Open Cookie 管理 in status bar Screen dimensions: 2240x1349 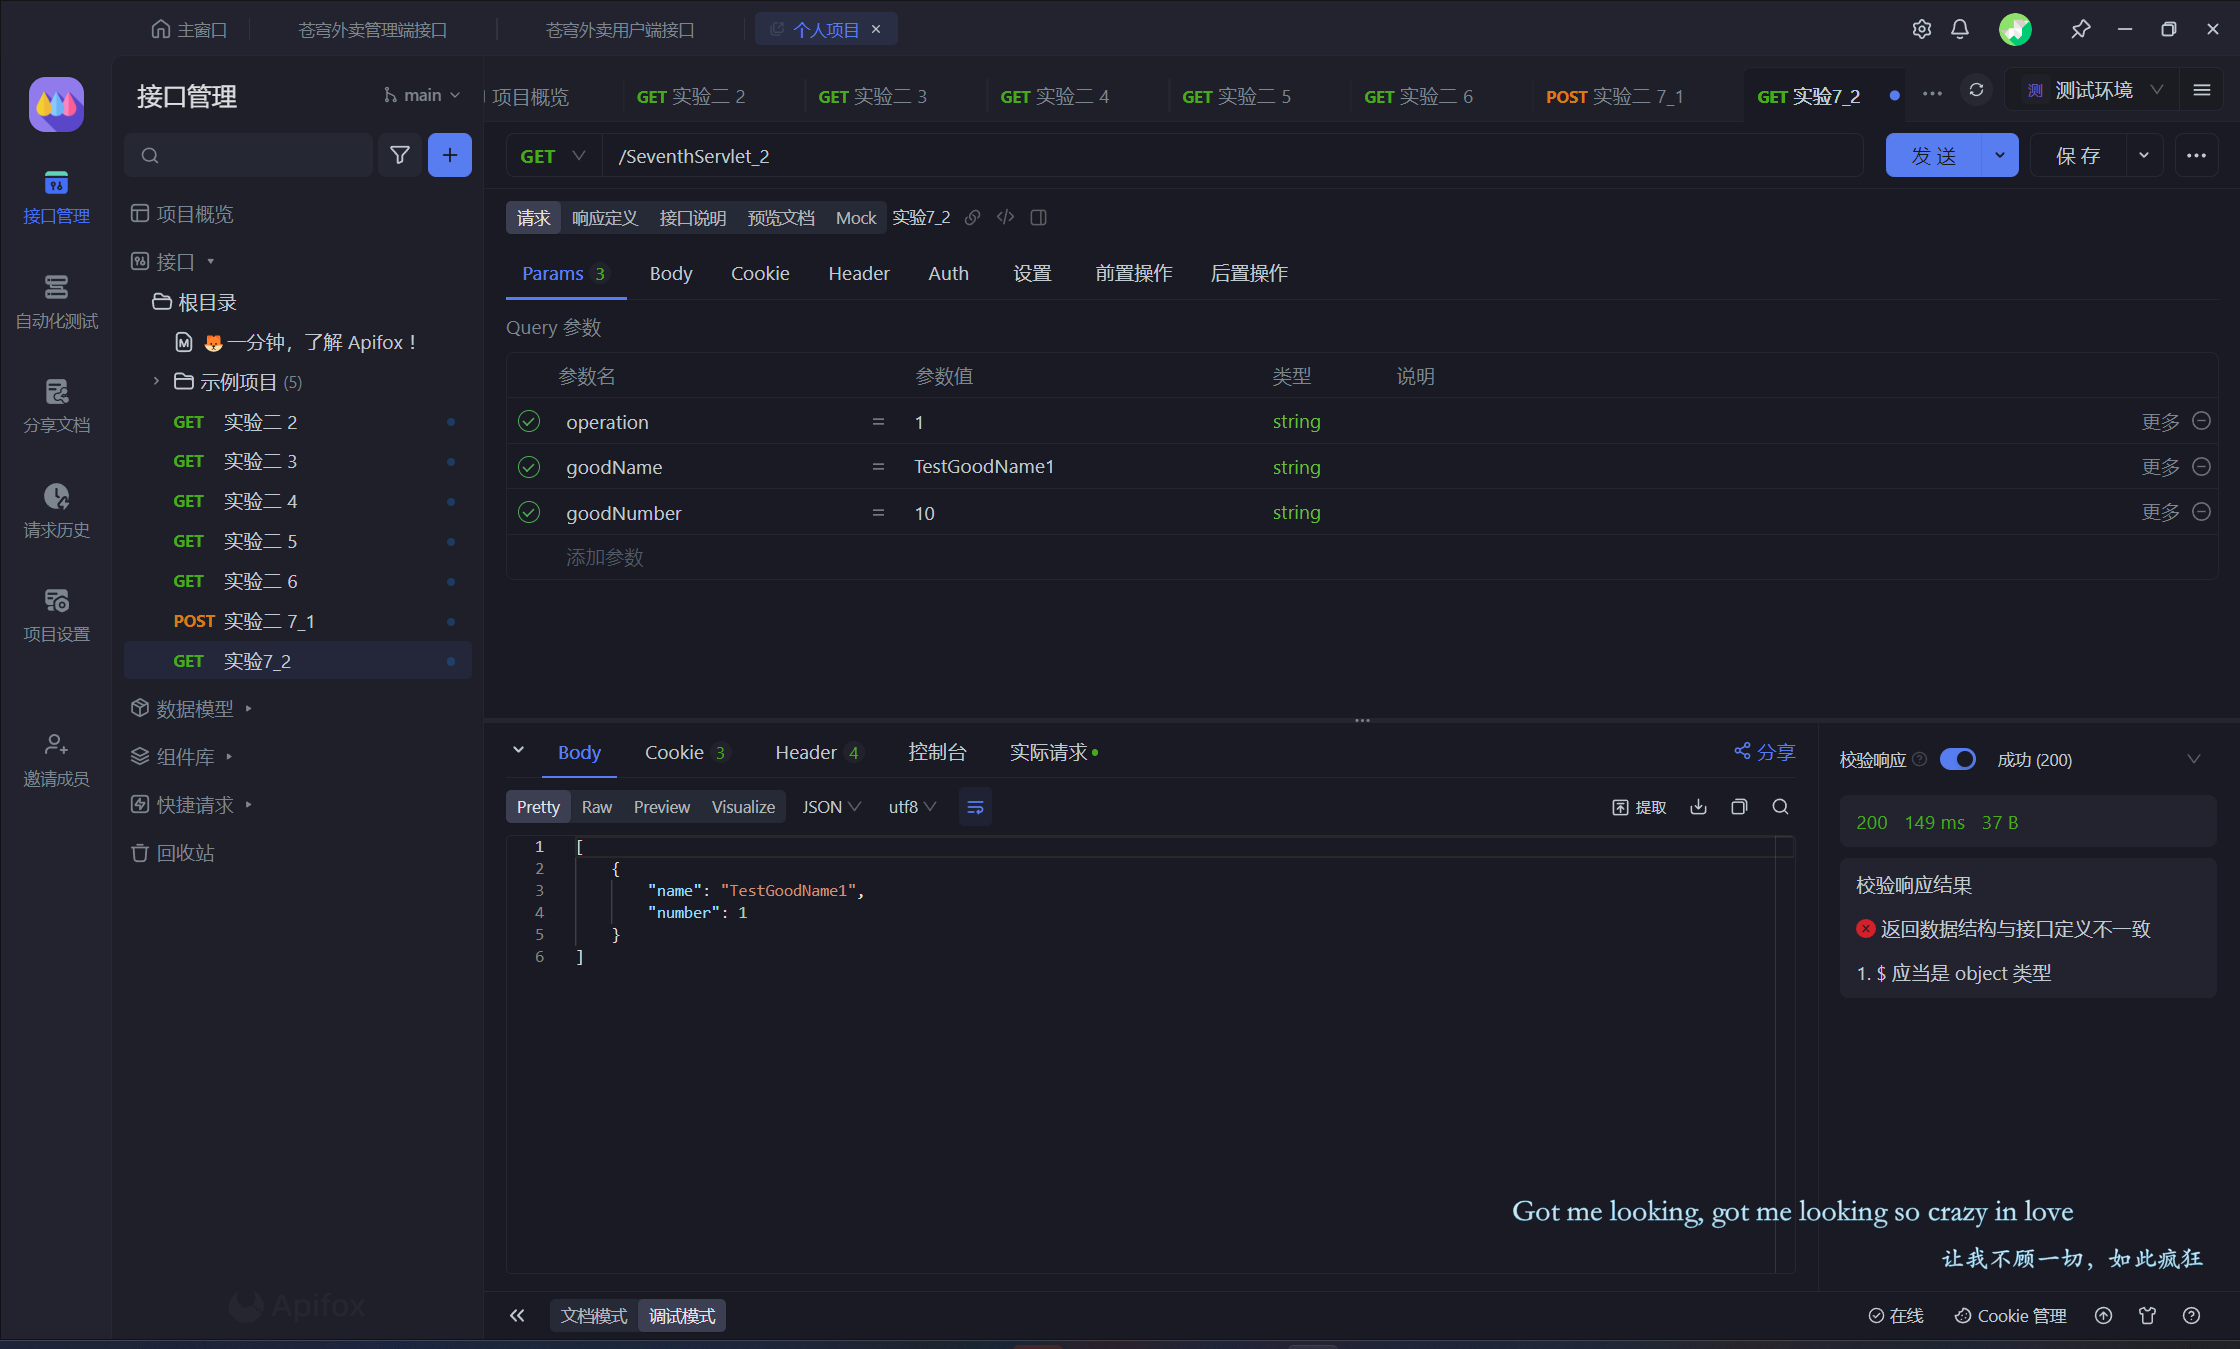tap(2010, 1315)
